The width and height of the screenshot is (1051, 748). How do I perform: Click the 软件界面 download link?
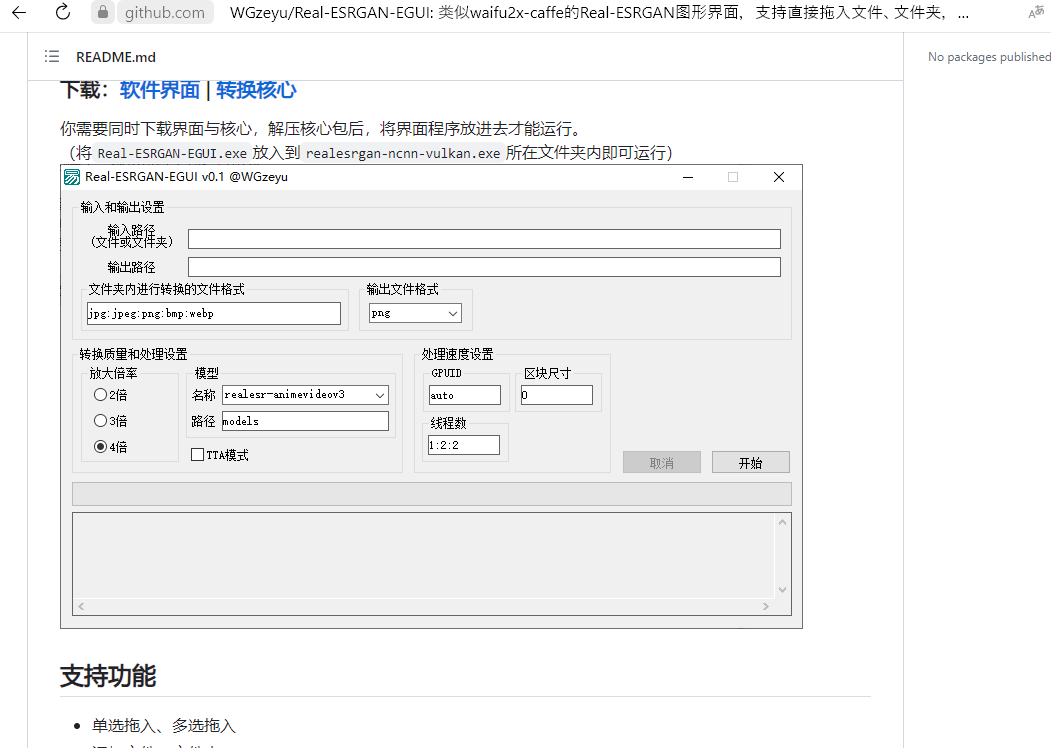(x=160, y=90)
